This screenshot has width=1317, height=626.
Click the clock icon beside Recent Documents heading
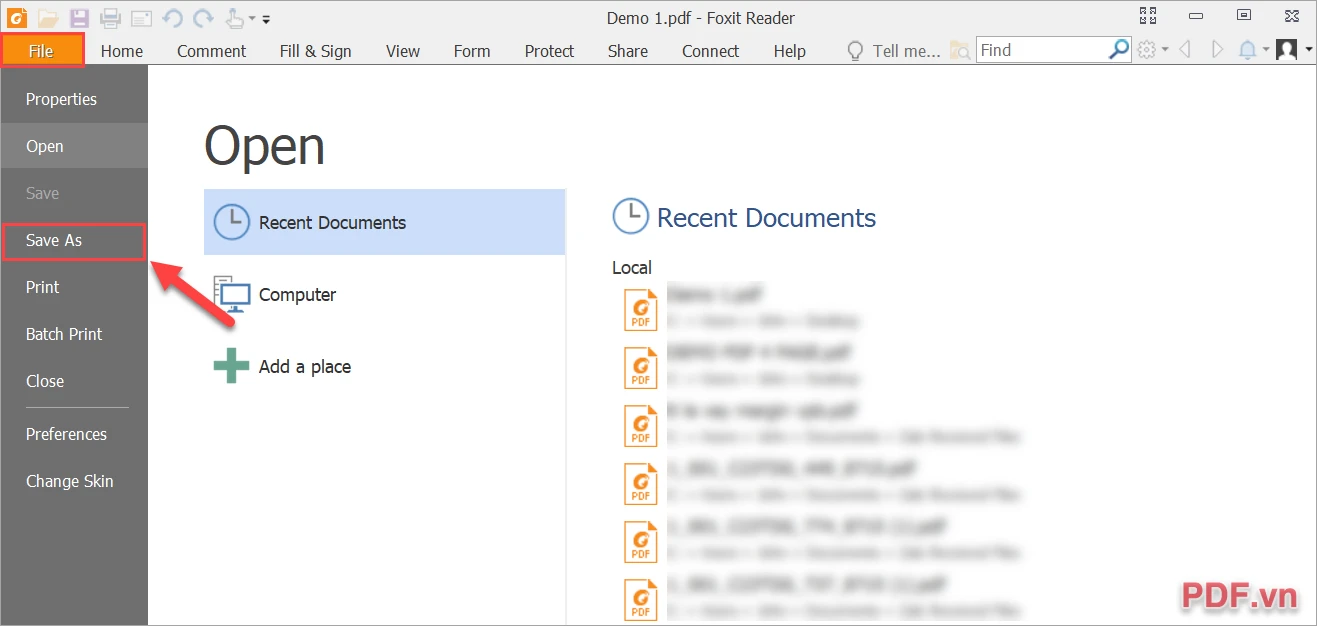(630, 217)
